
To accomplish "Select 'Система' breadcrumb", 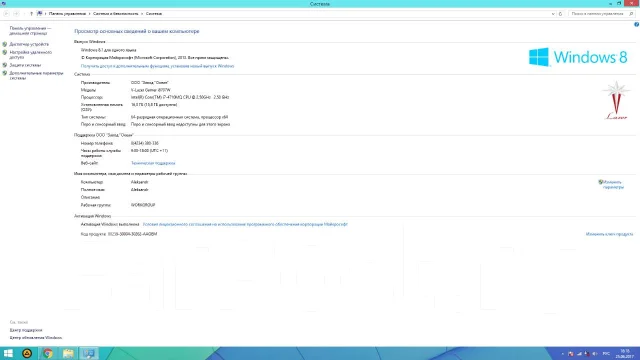I will click(x=154, y=14).
